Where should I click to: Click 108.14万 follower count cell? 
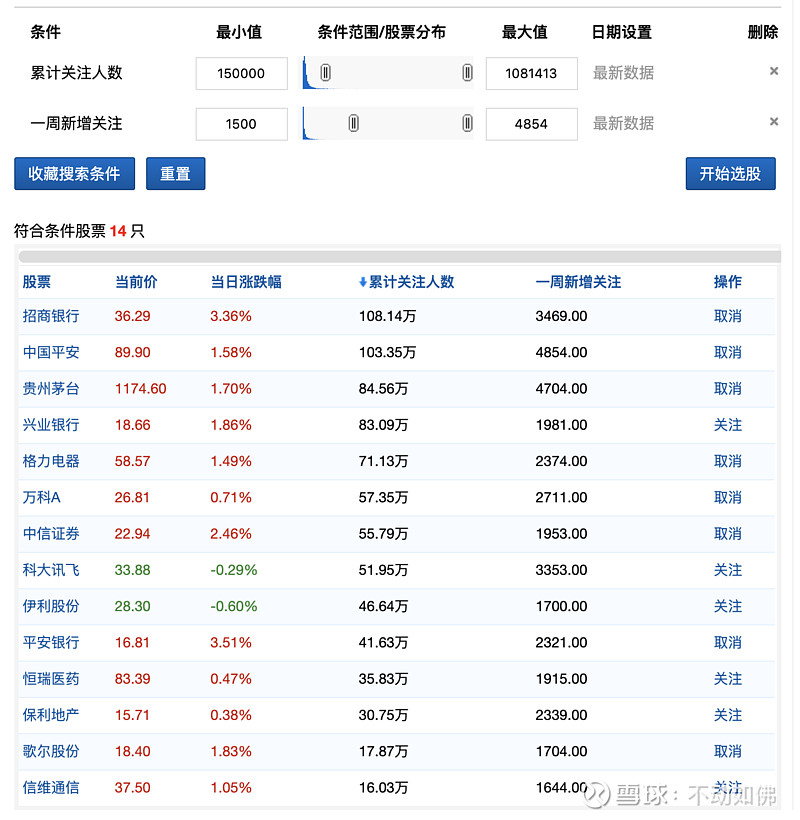(387, 316)
